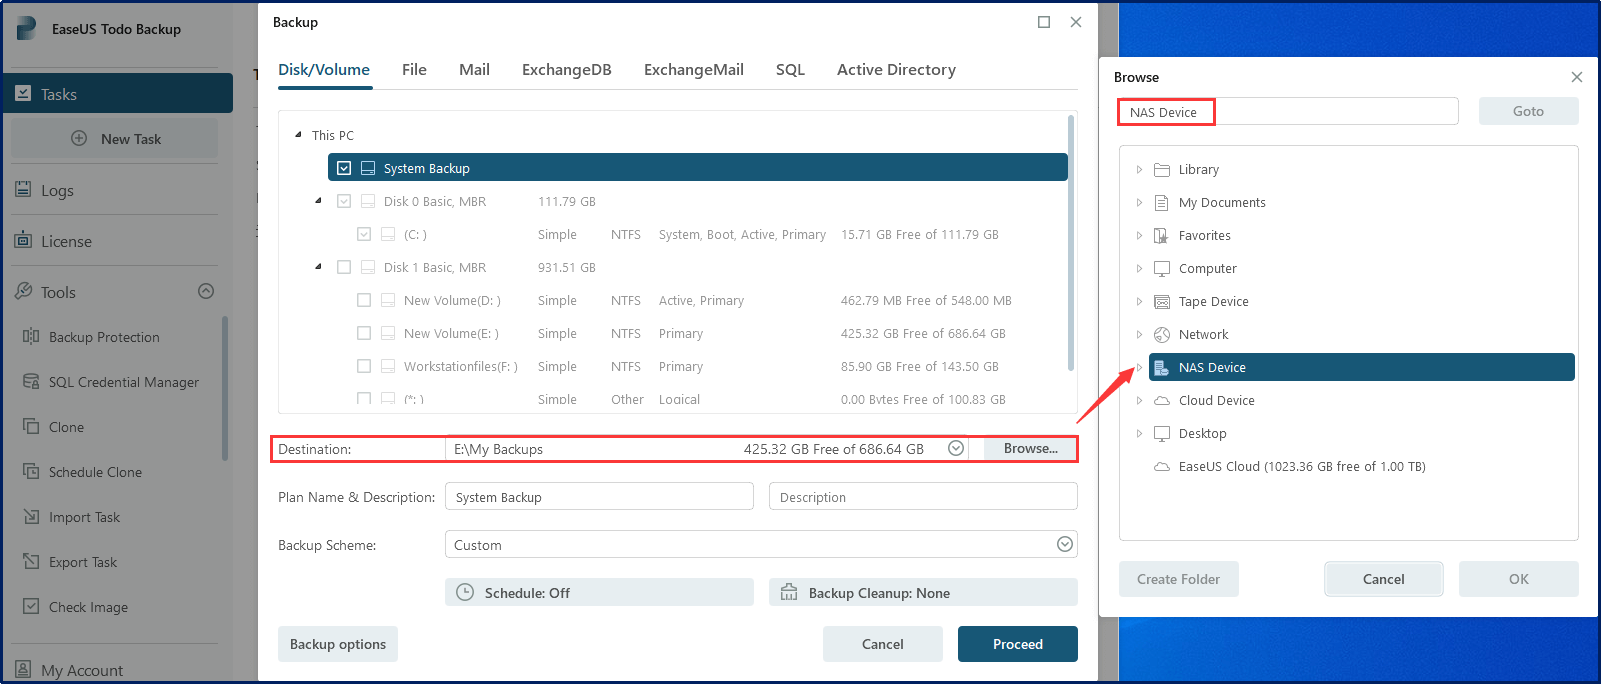
Task: Click the Proceed button
Action: point(1017,644)
